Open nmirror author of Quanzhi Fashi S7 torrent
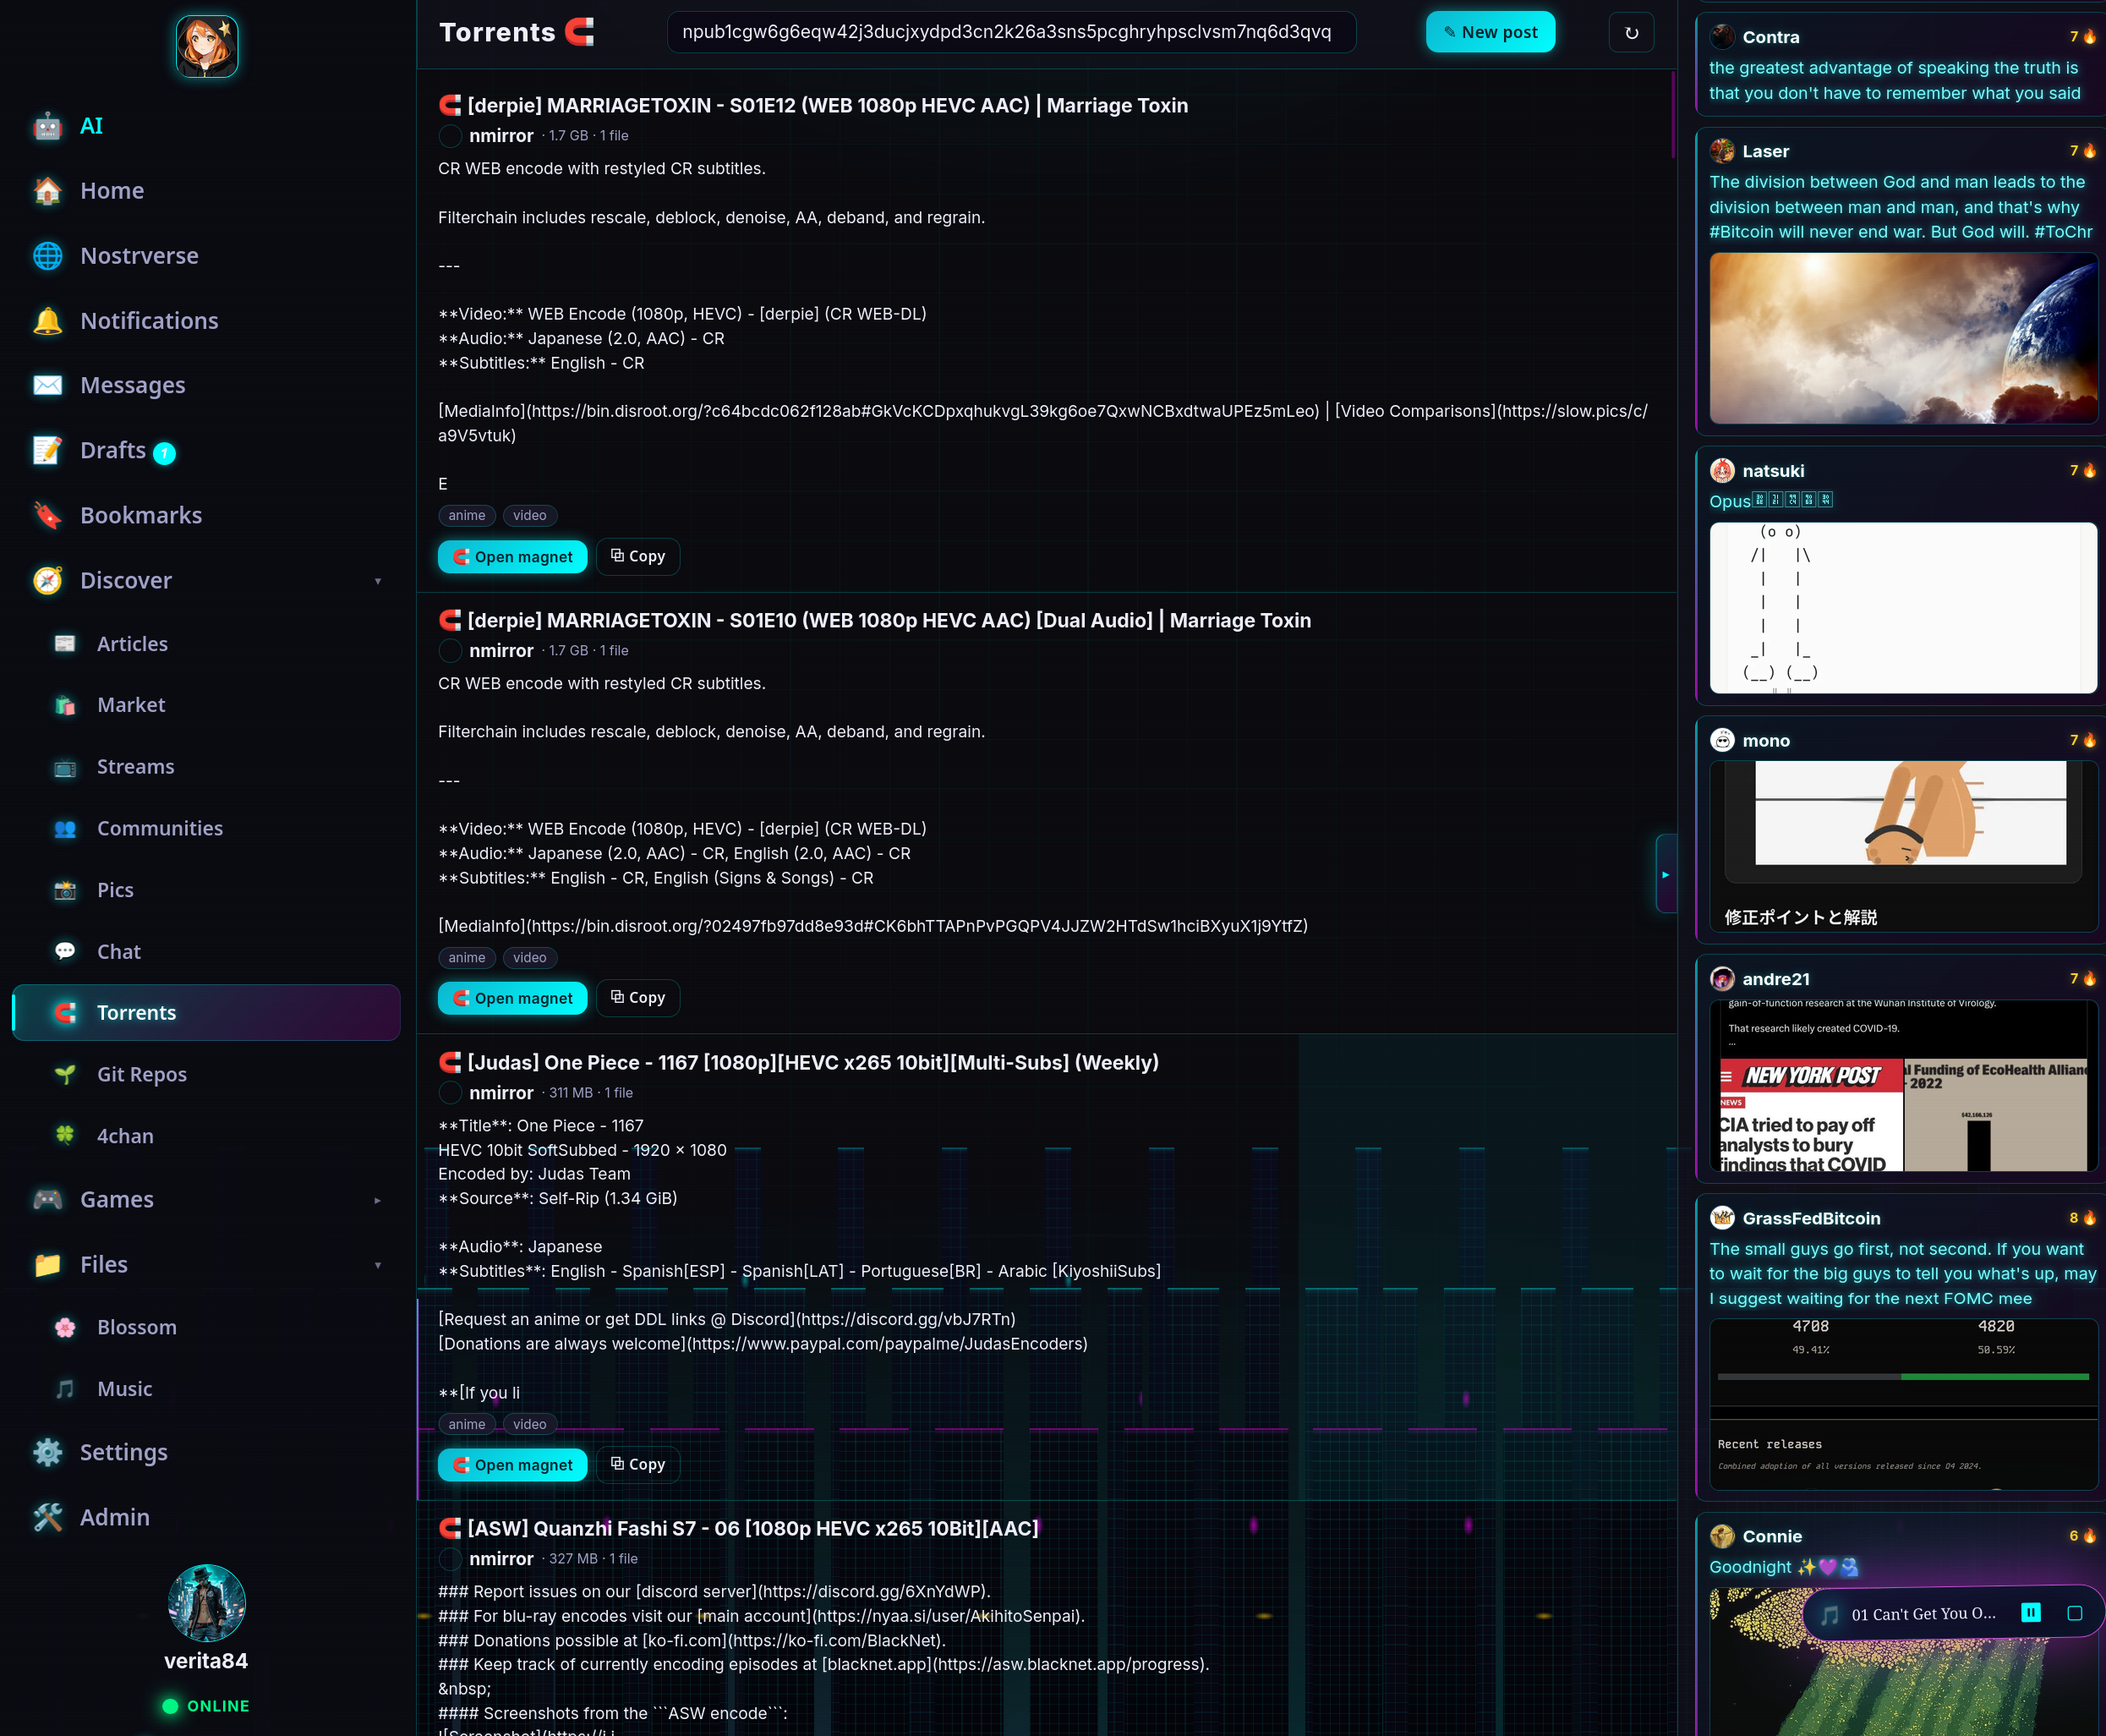 (501, 1559)
